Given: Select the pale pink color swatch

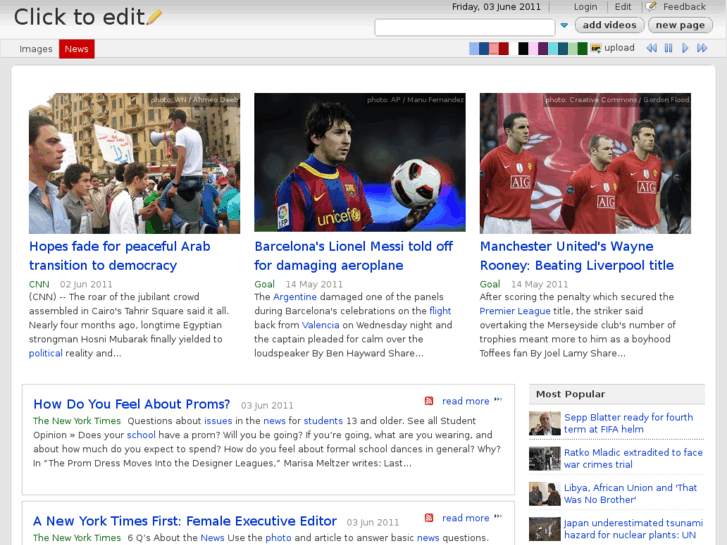Looking at the screenshot, I should click(533, 48).
